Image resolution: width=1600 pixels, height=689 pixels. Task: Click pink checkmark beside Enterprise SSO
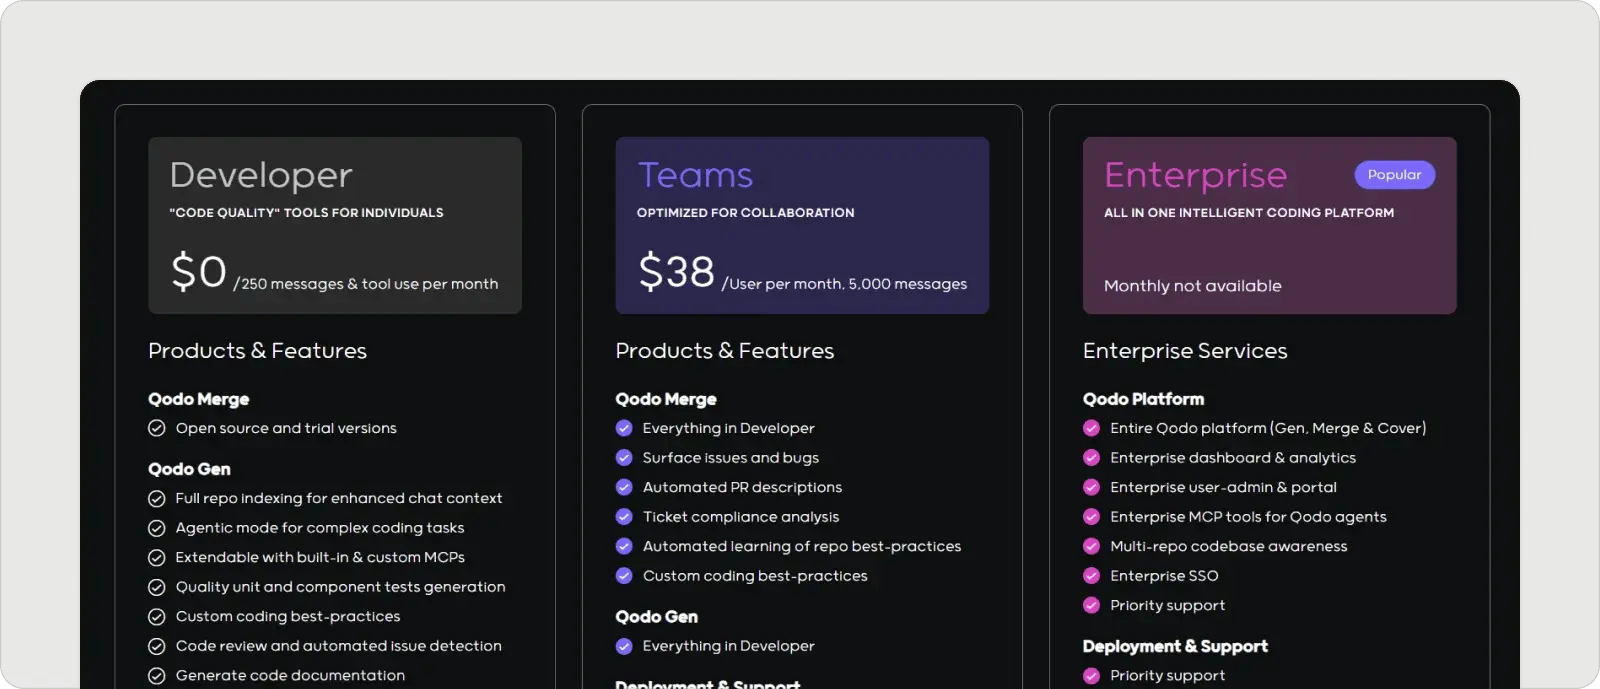(1091, 576)
